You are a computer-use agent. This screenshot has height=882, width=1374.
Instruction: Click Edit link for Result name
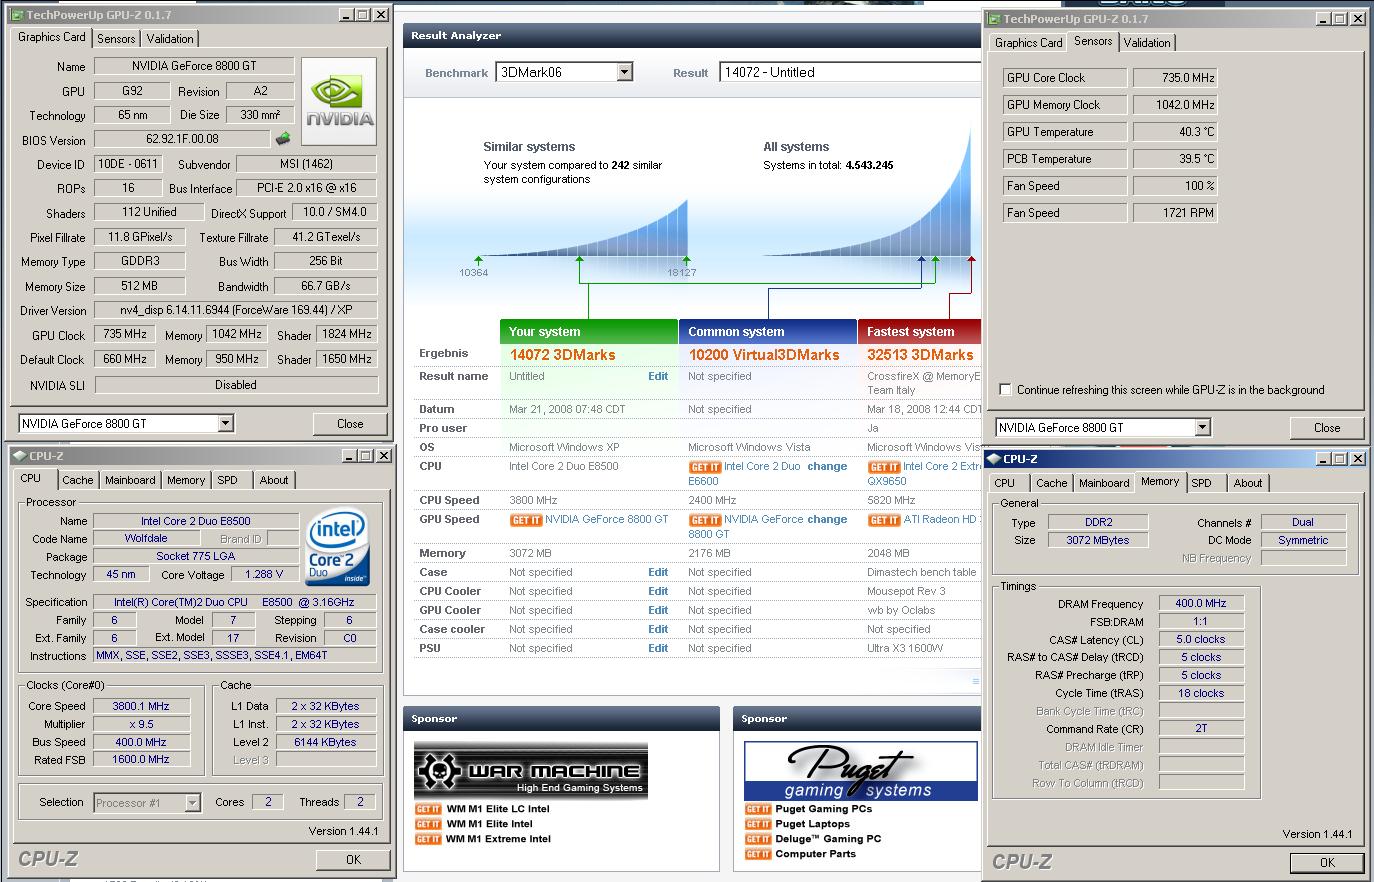658,376
